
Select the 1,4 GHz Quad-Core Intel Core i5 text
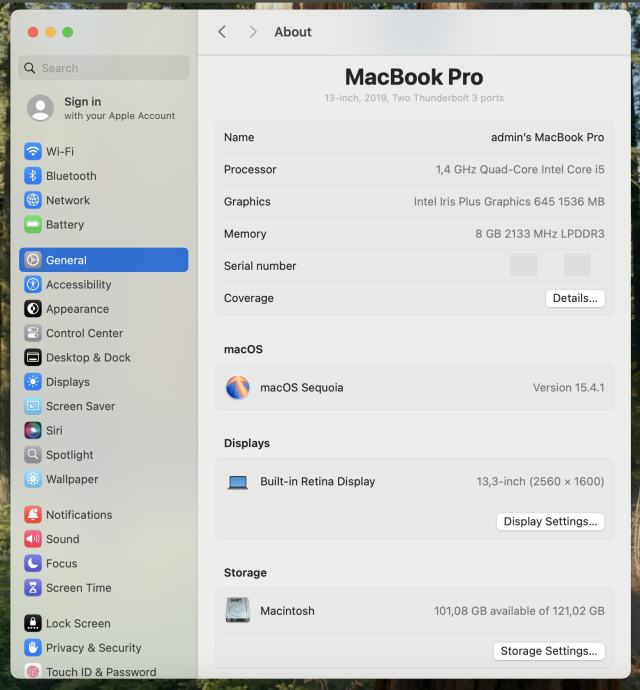coord(520,169)
